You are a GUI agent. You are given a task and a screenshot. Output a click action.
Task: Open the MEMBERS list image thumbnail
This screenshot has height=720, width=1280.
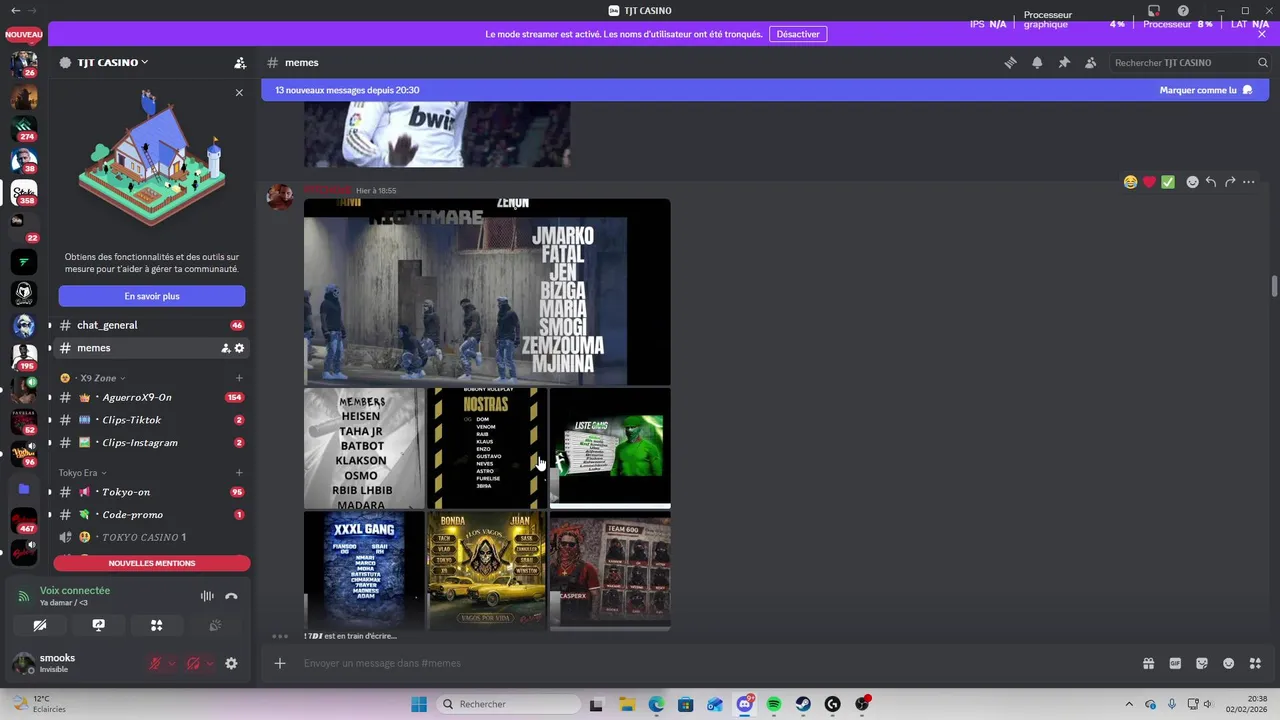[x=364, y=448]
